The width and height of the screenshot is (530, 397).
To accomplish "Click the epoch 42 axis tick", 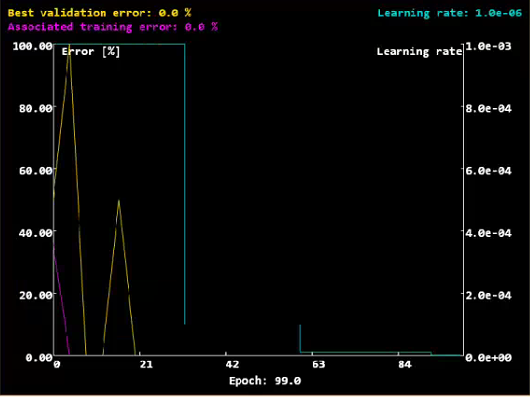I will [x=232, y=365].
